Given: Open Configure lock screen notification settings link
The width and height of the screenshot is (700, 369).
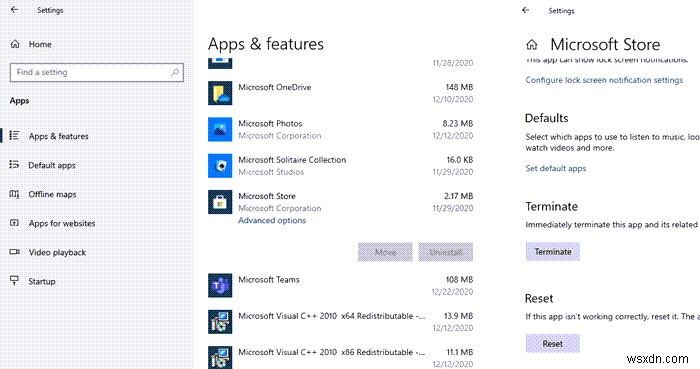Looking at the screenshot, I should point(604,80).
